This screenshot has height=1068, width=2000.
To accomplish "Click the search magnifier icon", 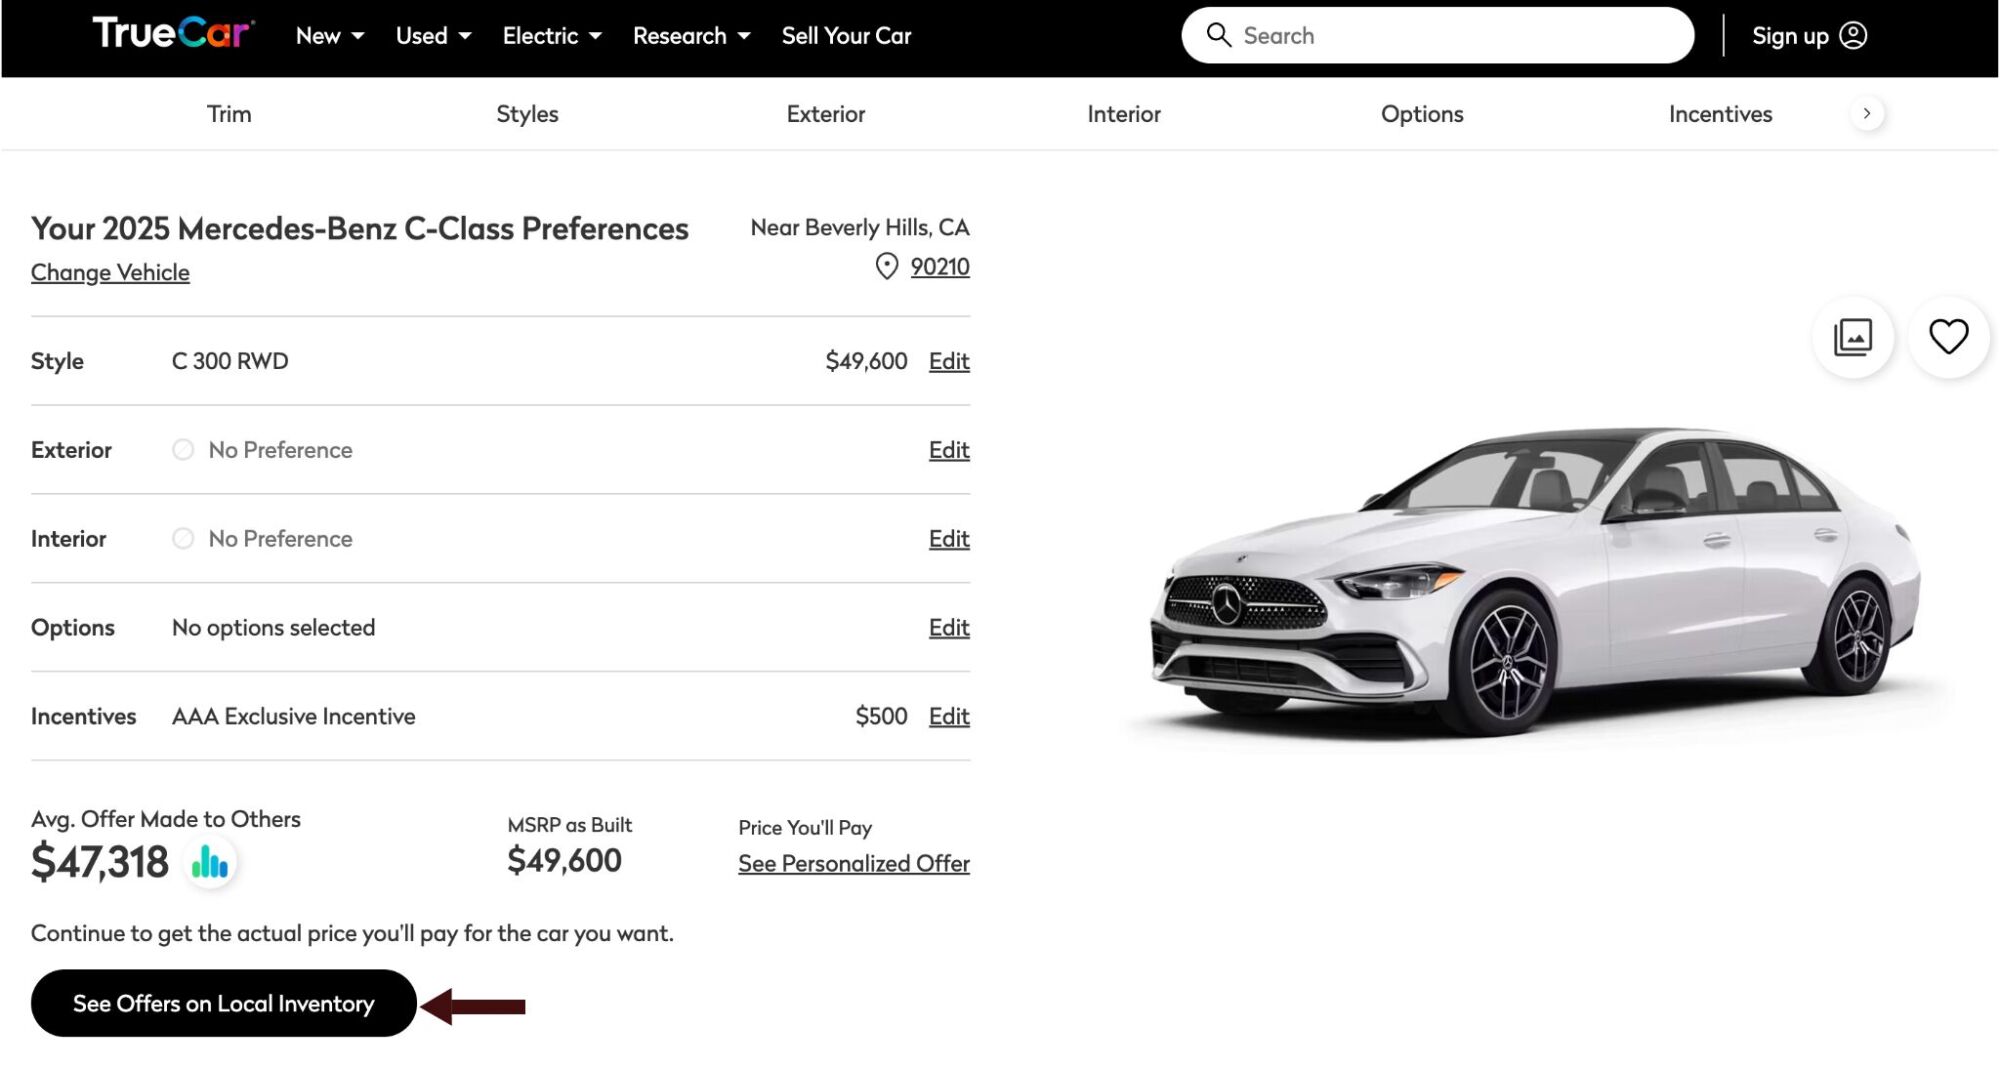I will coord(1218,35).
